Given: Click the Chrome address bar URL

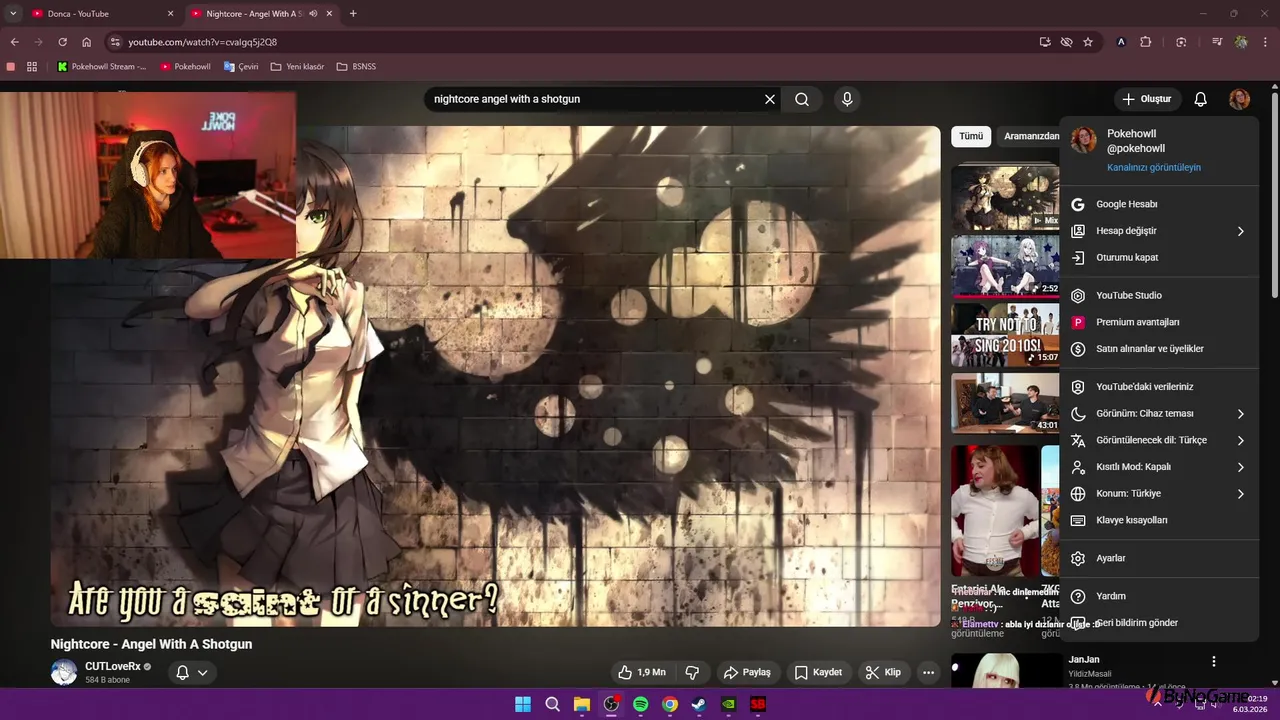Looking at the screenshot, I should 203,42.
